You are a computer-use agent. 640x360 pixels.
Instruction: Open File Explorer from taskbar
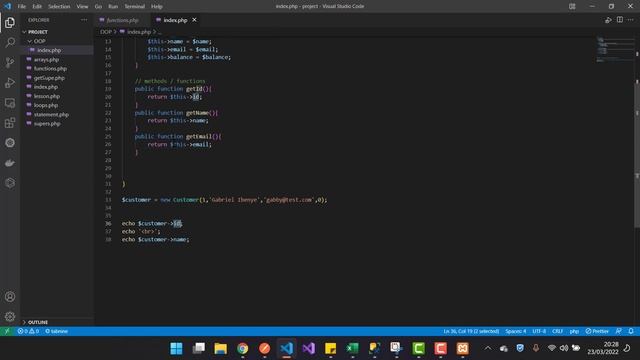(220, 349)
